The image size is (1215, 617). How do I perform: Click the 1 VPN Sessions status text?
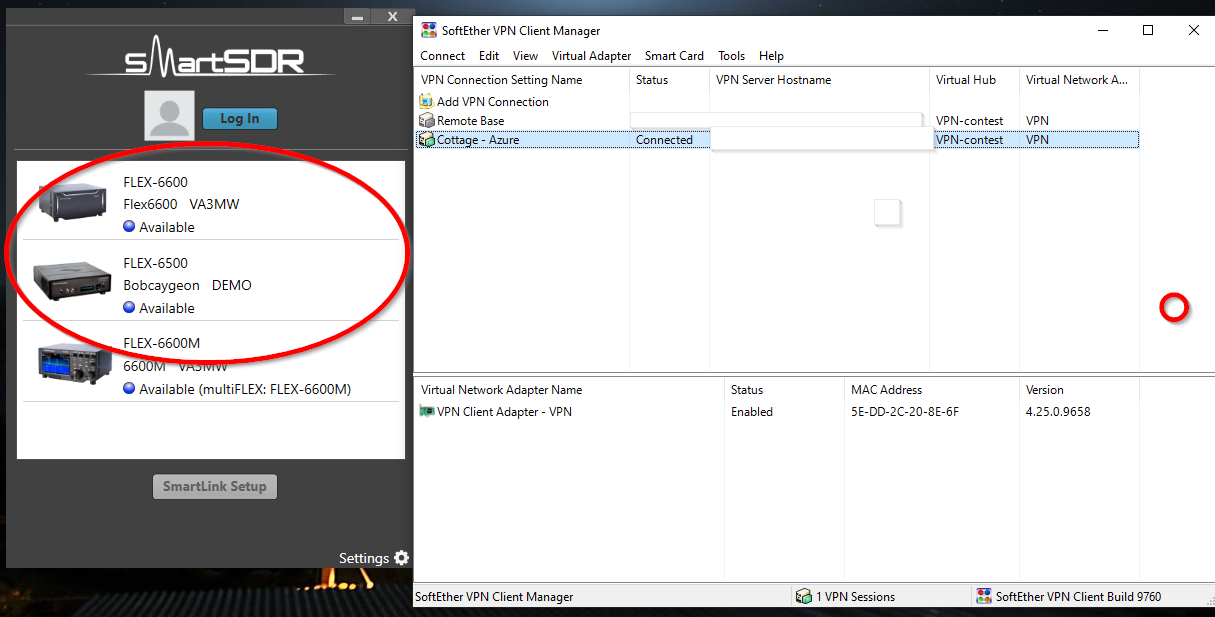(x=855, y=597)
